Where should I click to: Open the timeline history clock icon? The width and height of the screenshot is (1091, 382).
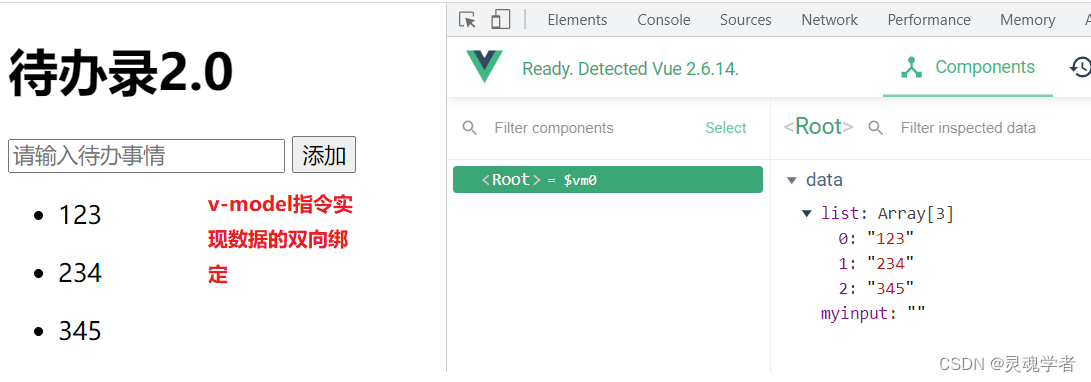(x=1081, y=67)
